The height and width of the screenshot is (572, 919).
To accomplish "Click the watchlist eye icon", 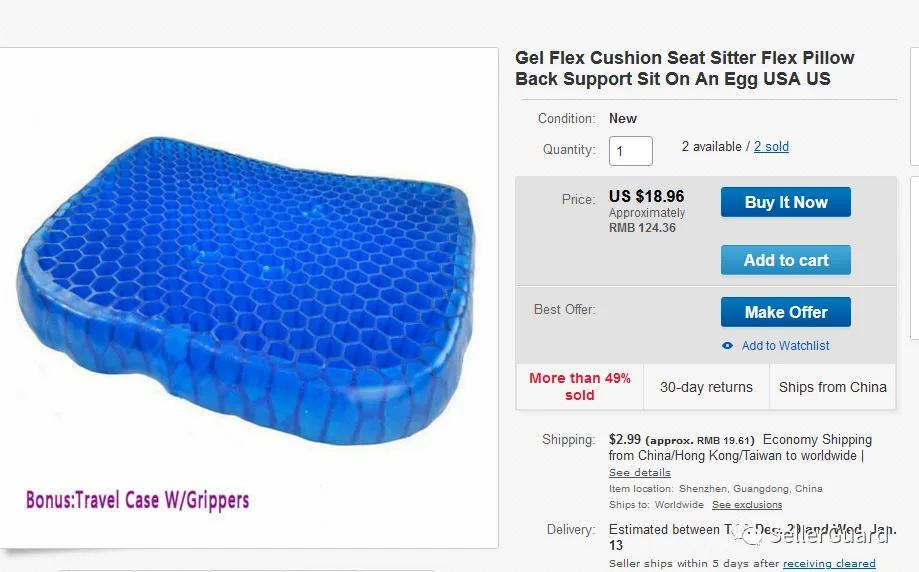I will pos(727,346).
